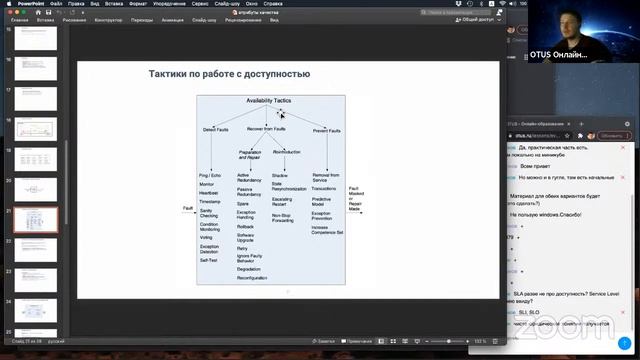Click the Home icon in the title bar
640x360 pixels.
click(x=38, y=13)
